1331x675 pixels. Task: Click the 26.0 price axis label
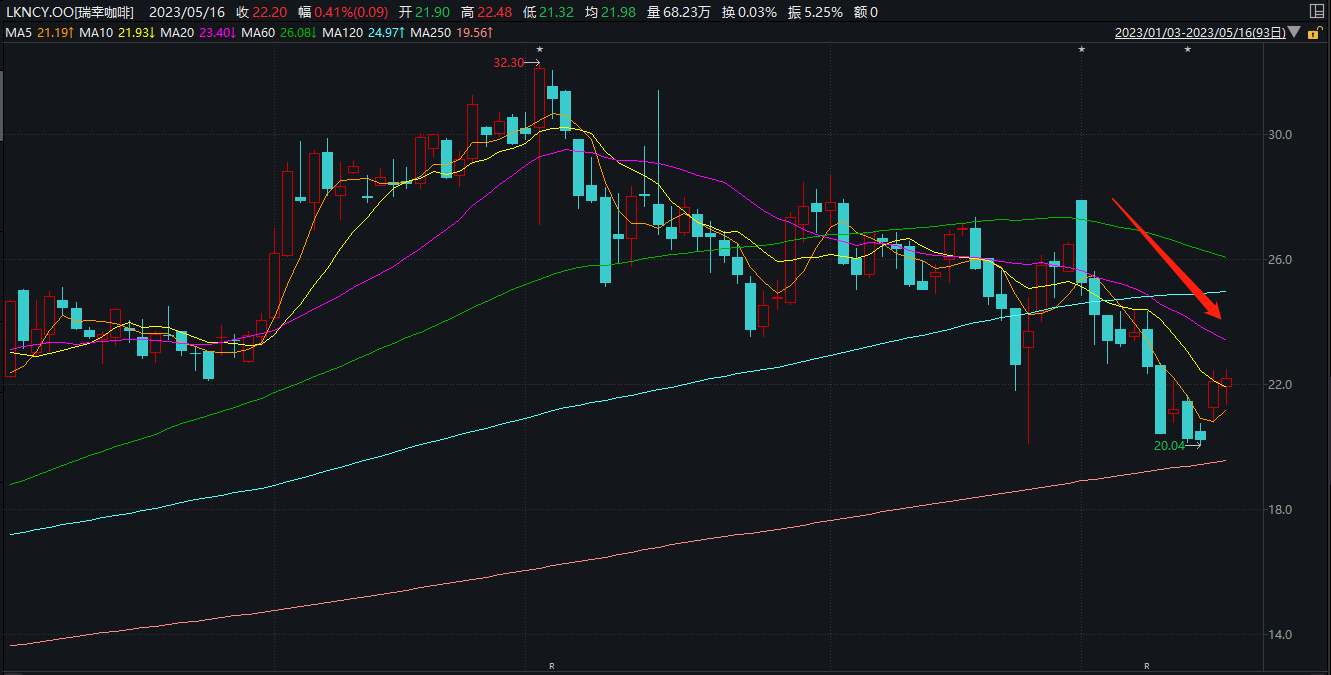coord(1281,260)
